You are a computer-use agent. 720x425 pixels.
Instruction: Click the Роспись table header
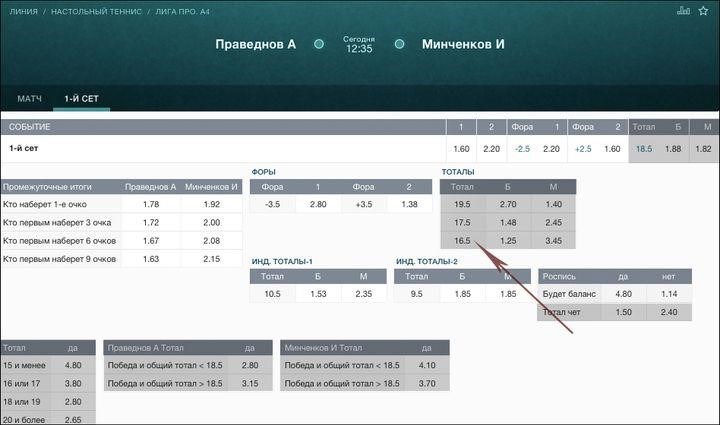[559, 277]
